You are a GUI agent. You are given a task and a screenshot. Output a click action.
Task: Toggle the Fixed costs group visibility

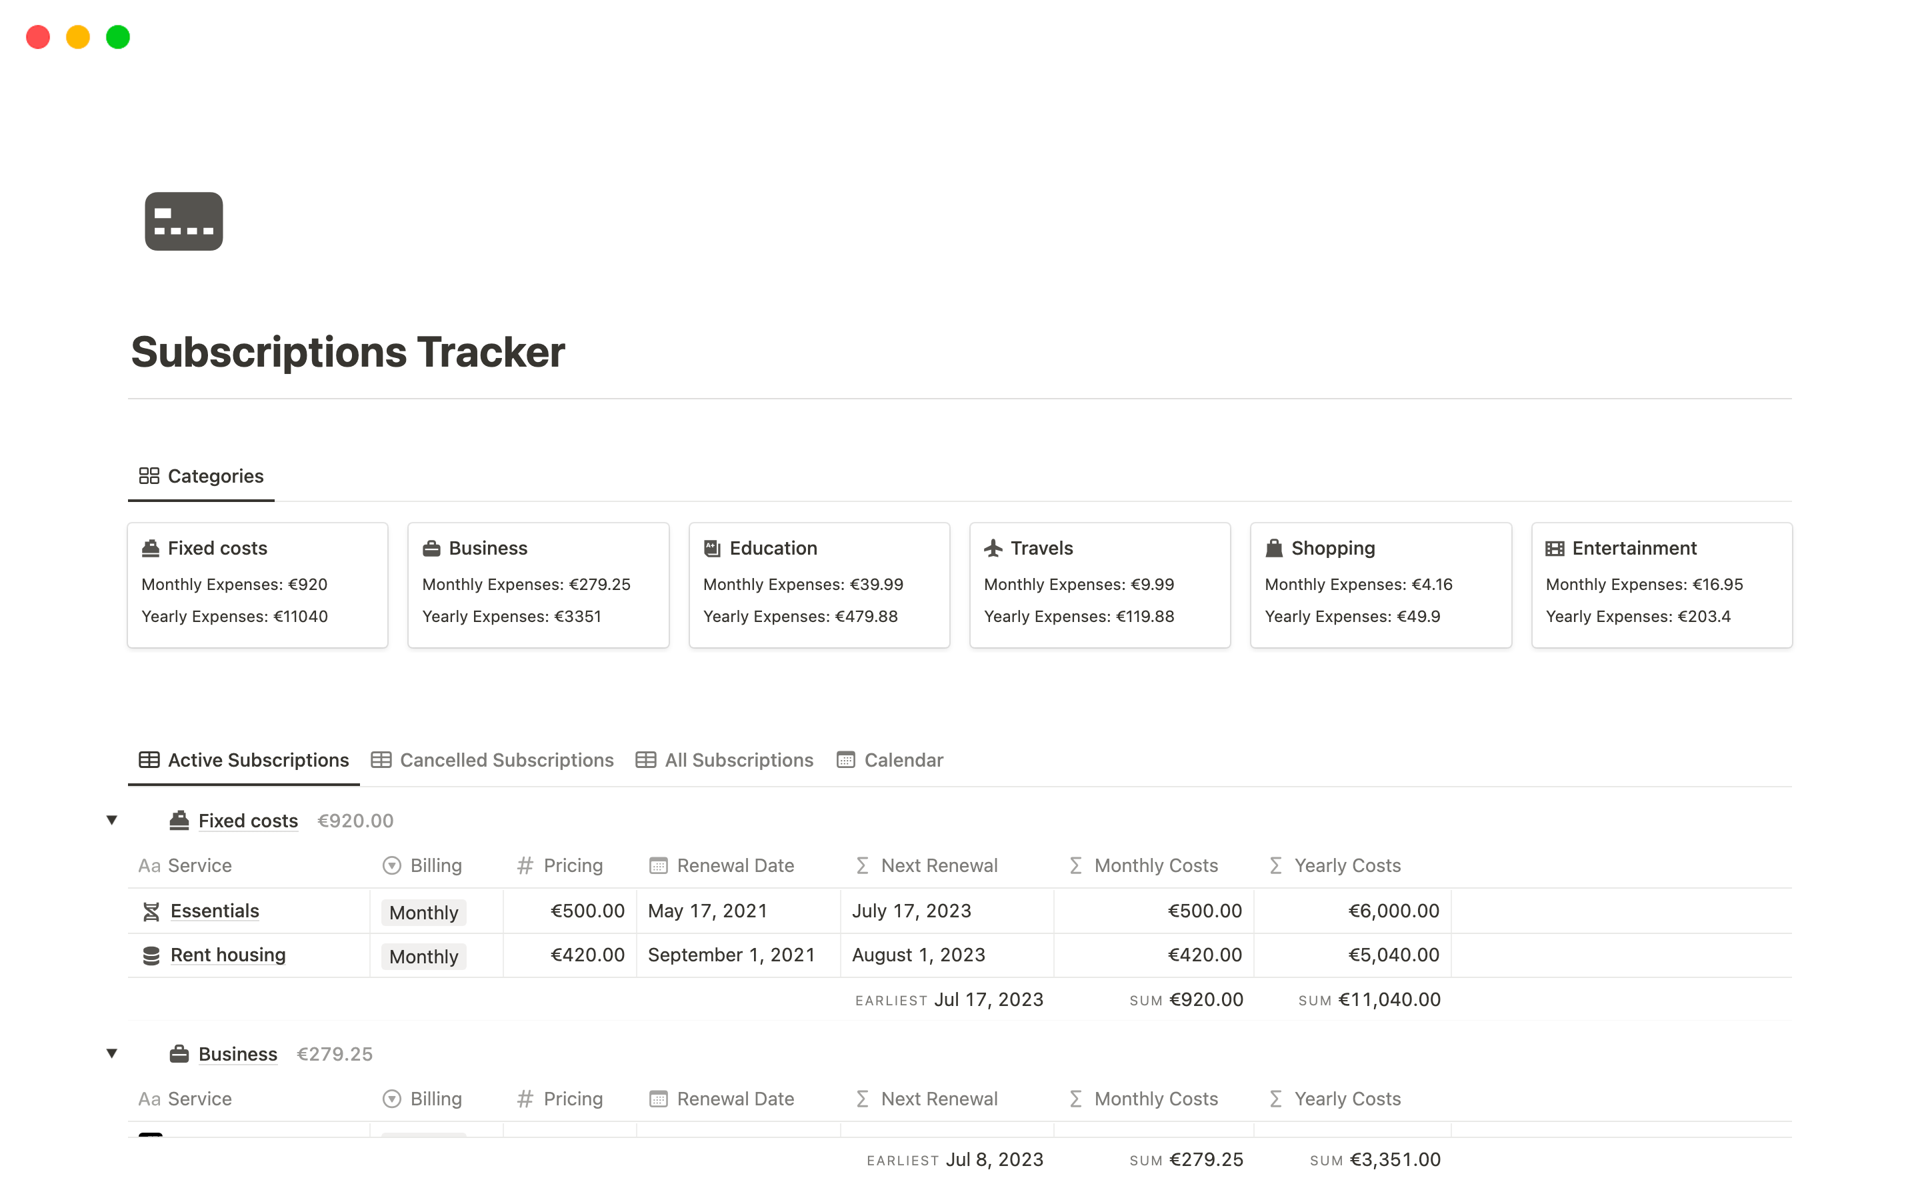click(x=113, y=818)
